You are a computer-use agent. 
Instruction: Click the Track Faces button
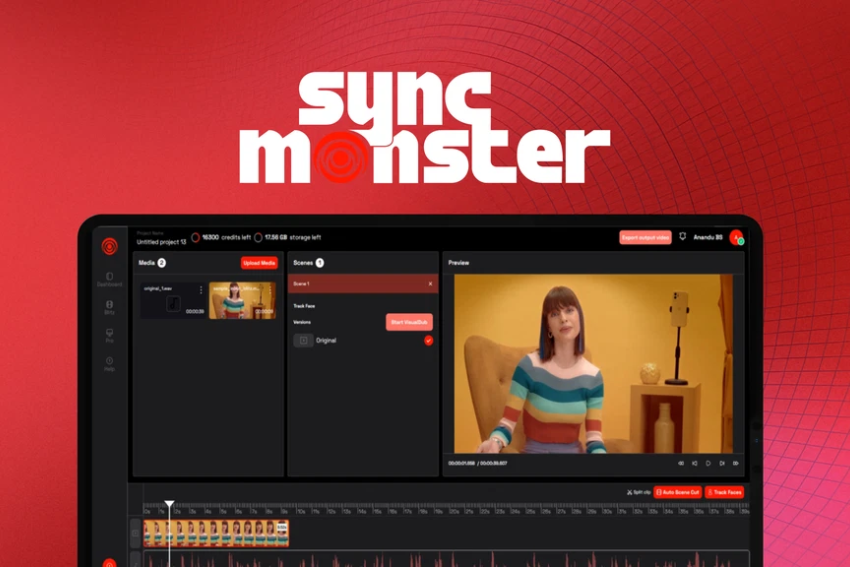(x=724, y=492)
